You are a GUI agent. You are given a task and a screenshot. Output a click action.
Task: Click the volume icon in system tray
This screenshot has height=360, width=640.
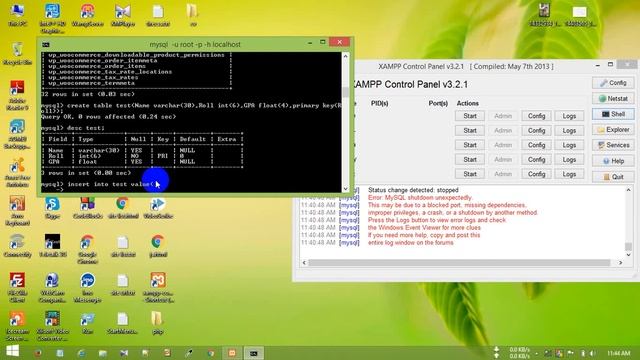[x=592, y=353]
